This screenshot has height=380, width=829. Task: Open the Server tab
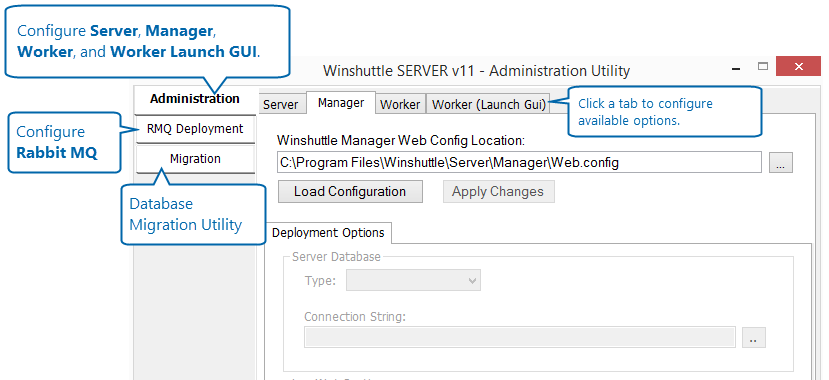[281, 104]
